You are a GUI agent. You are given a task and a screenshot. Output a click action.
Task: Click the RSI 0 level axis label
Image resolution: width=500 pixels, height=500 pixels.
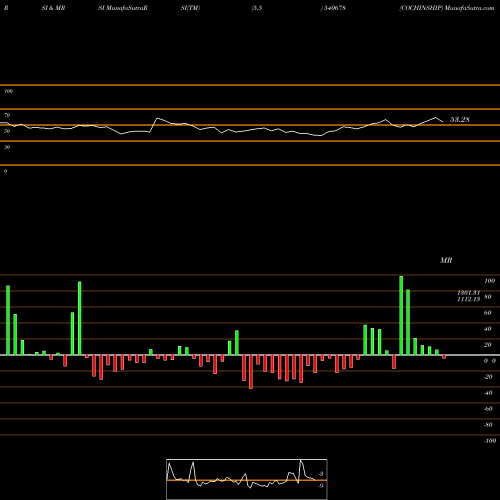click(5, 171)
